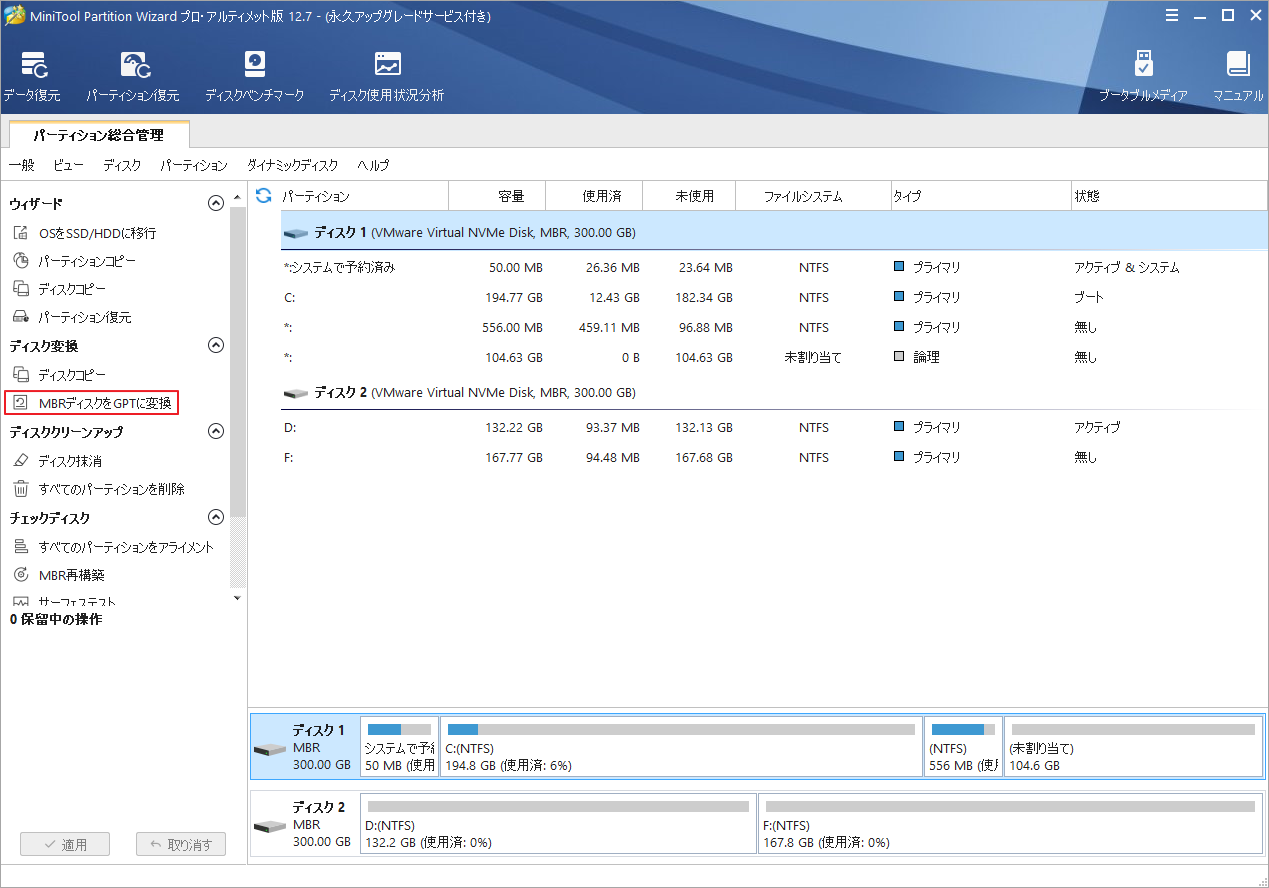Select F:(NTFS) block in disk map
This screenshot has height=888, width=1269.
point(1010,823)
